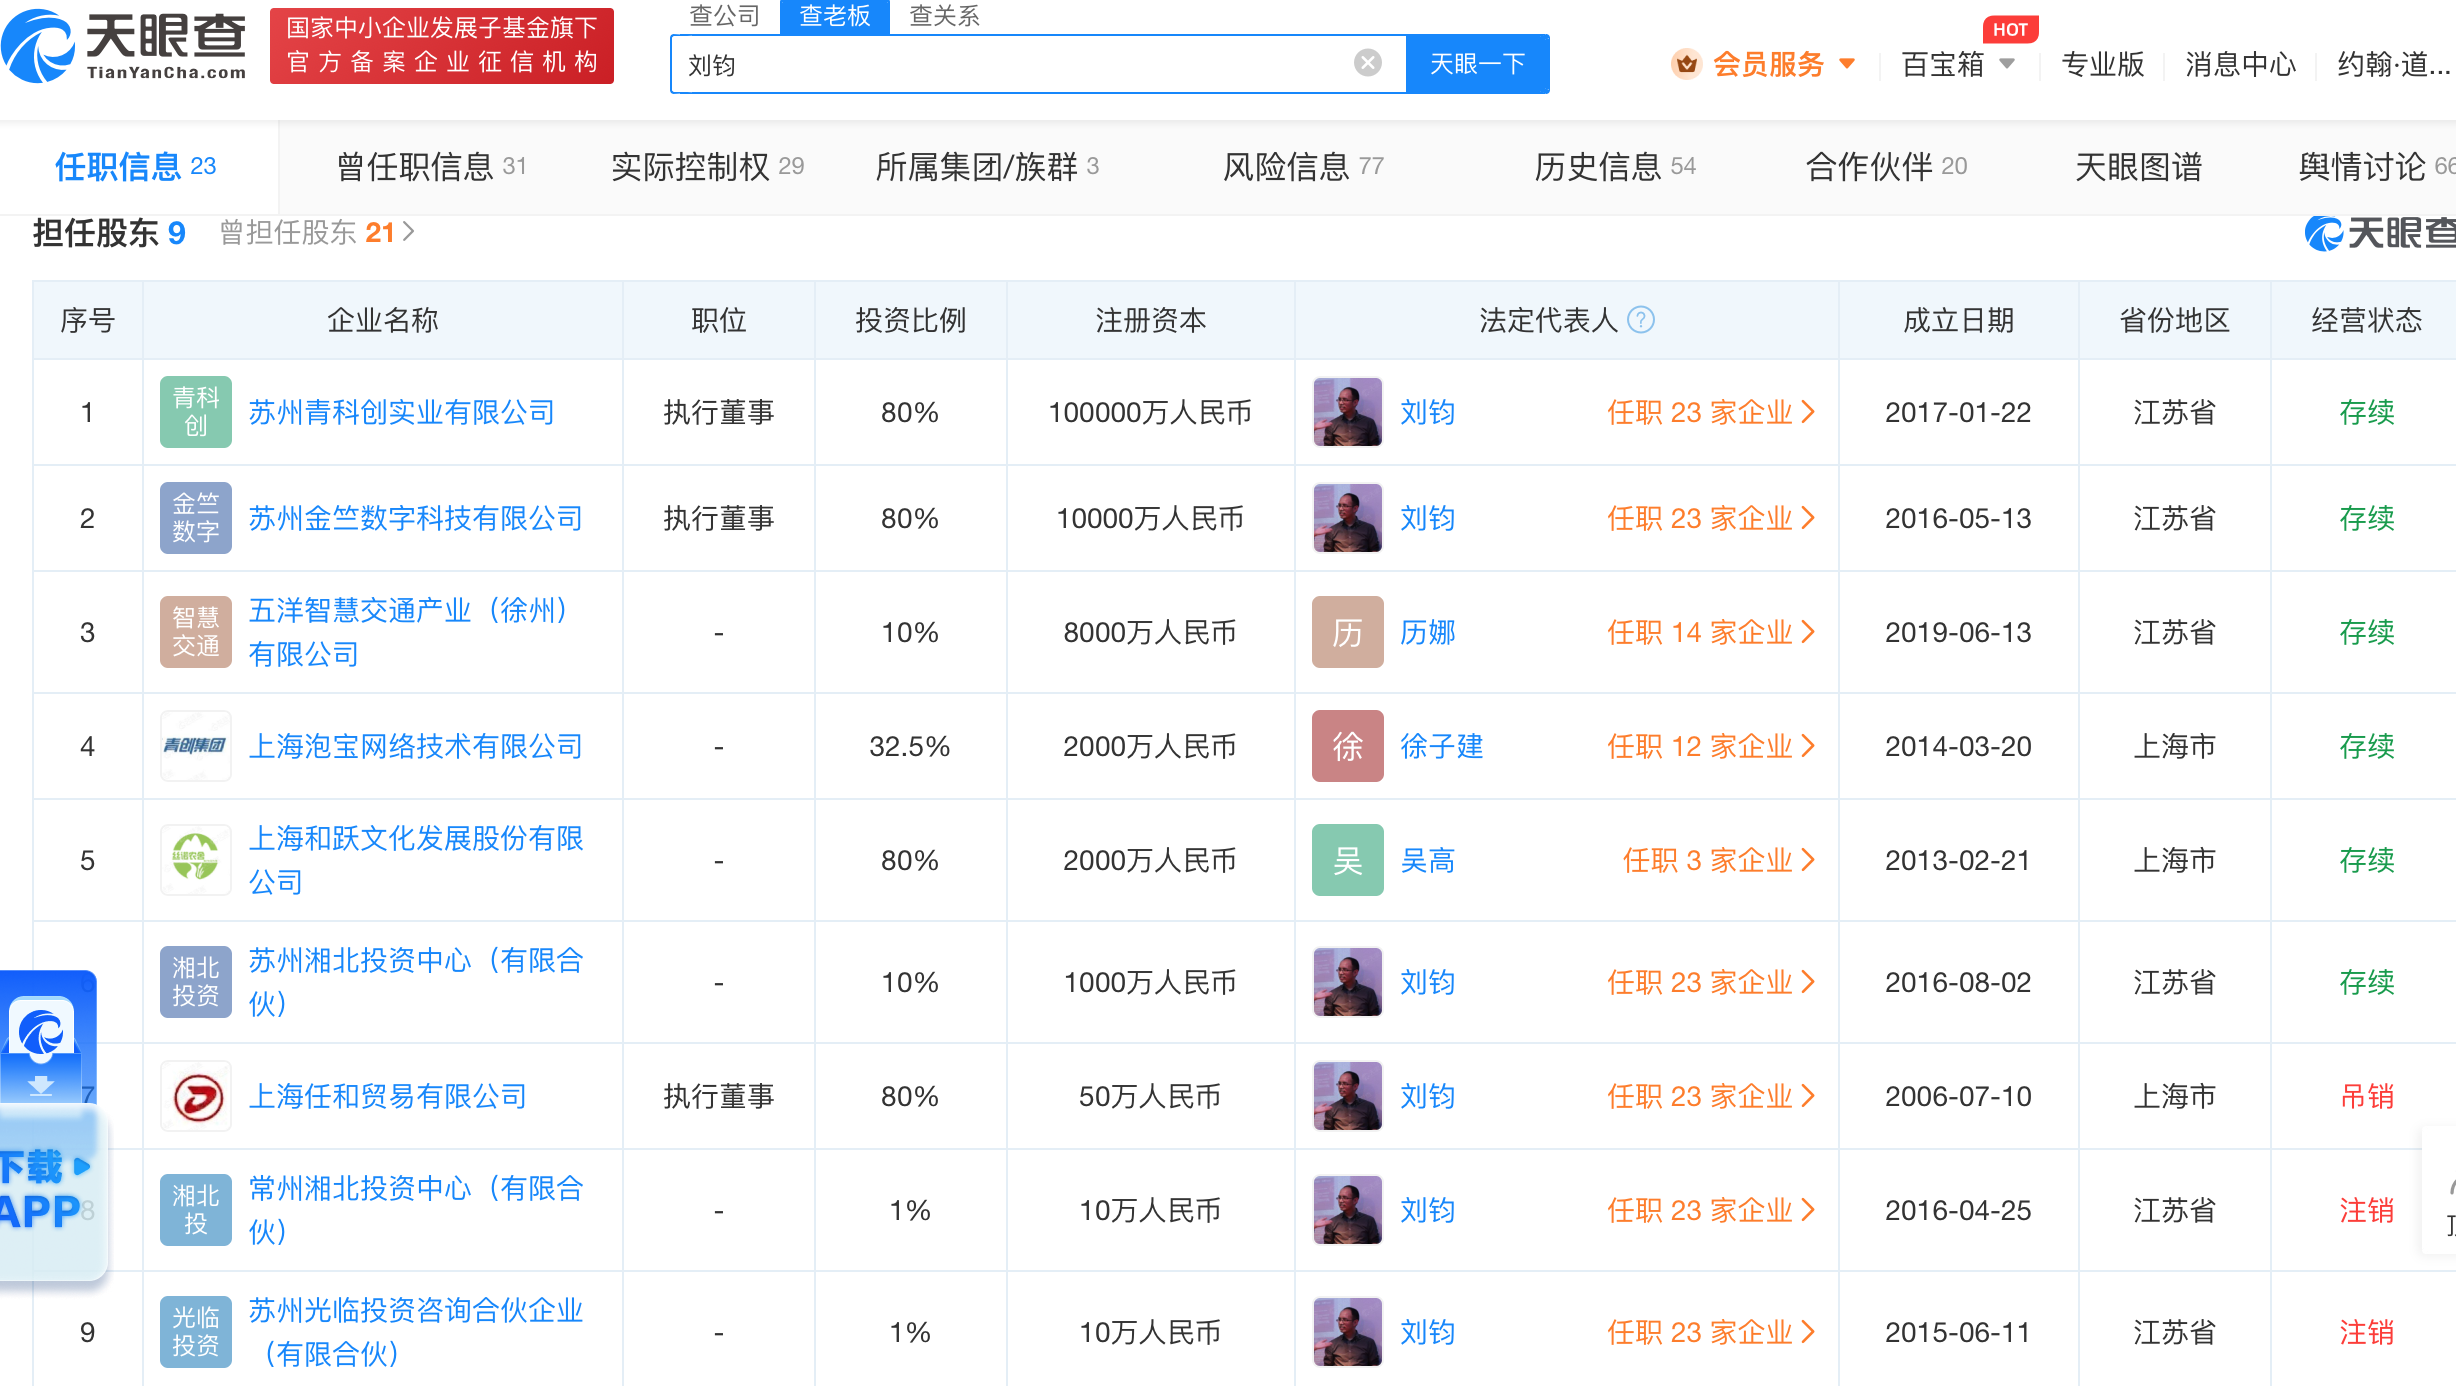Viewport: 2456px width, 1386px height.
Task: Click the 法定代表人 help question icon
Action: click(1641, 320)
